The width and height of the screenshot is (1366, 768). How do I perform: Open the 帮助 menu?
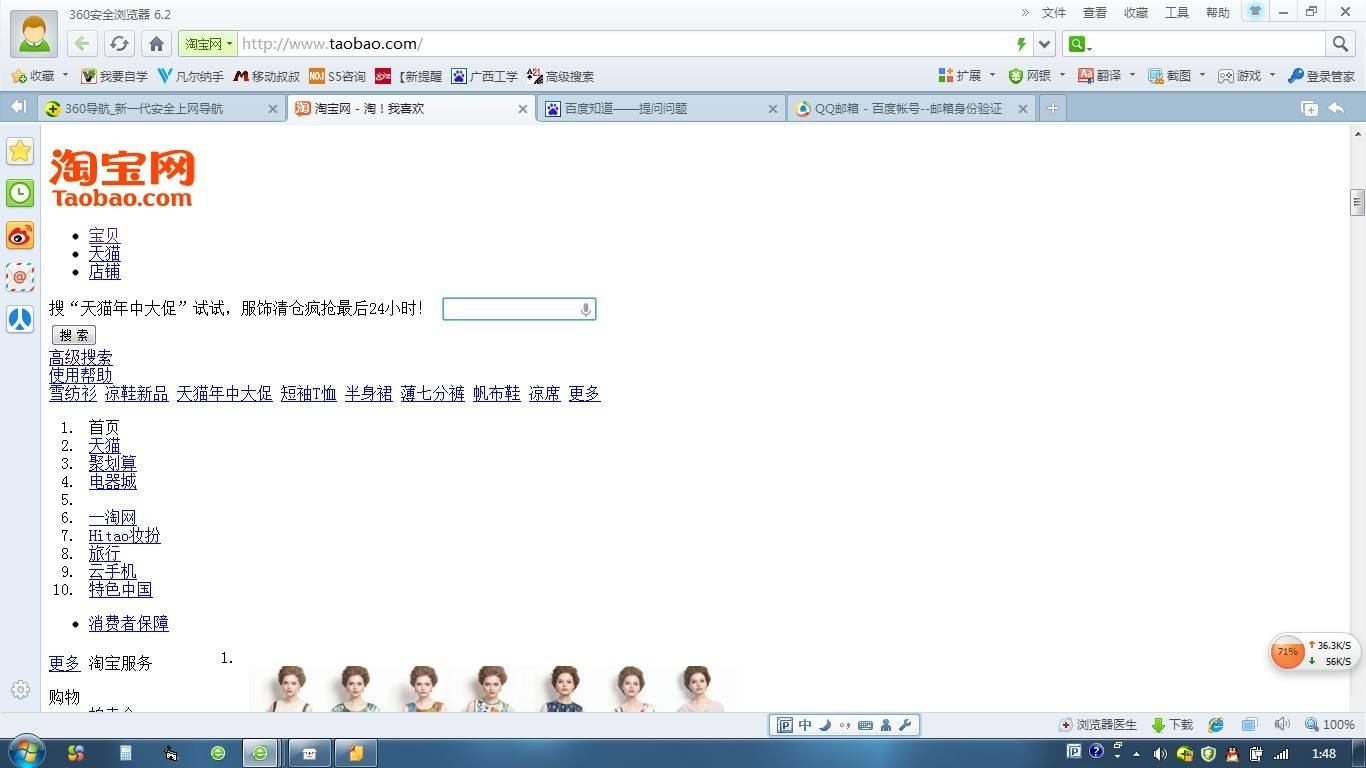1218,12
